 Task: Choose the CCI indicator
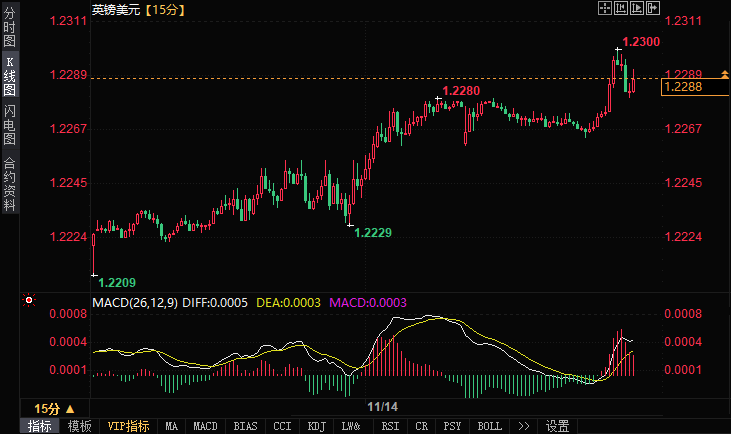click(x=282, y=426)
